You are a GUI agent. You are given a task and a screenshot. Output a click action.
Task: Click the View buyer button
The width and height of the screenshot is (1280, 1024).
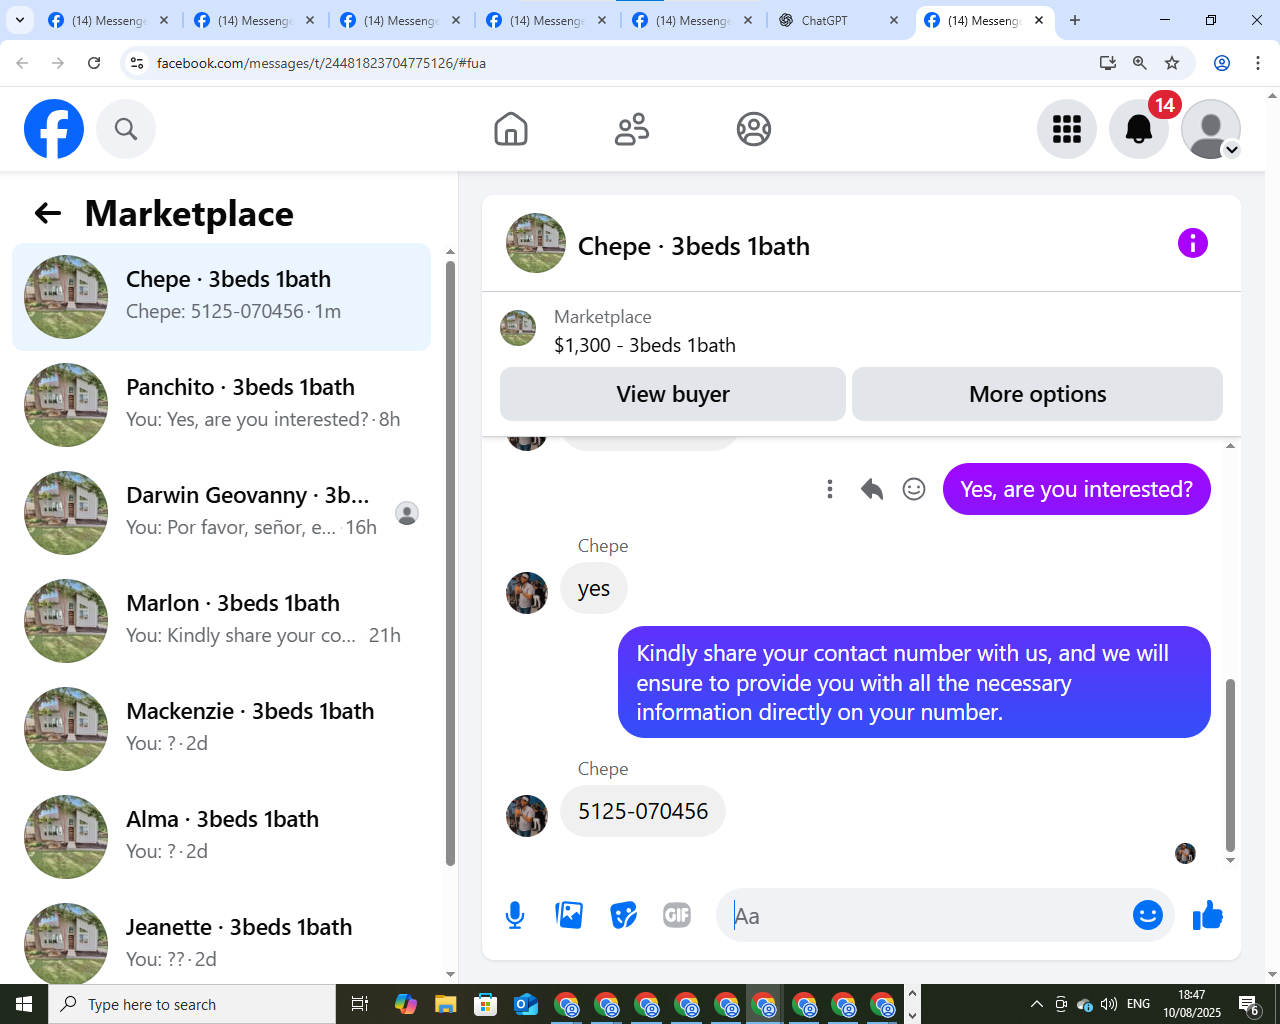point(673,394)
